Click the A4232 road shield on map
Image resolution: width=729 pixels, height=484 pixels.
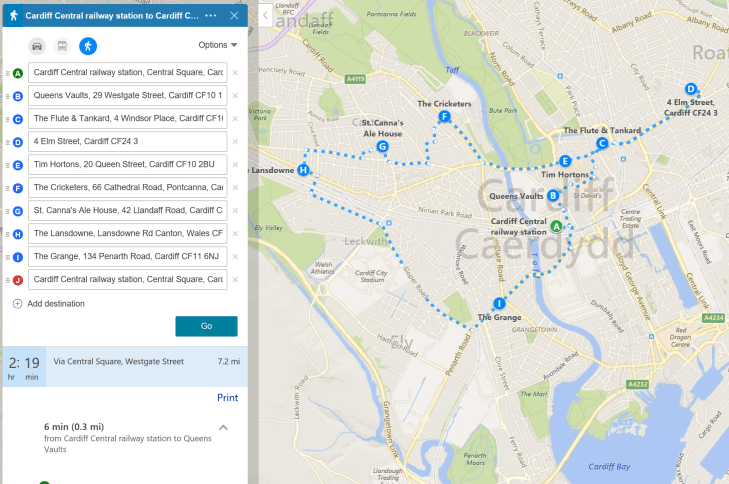[637, 385]
